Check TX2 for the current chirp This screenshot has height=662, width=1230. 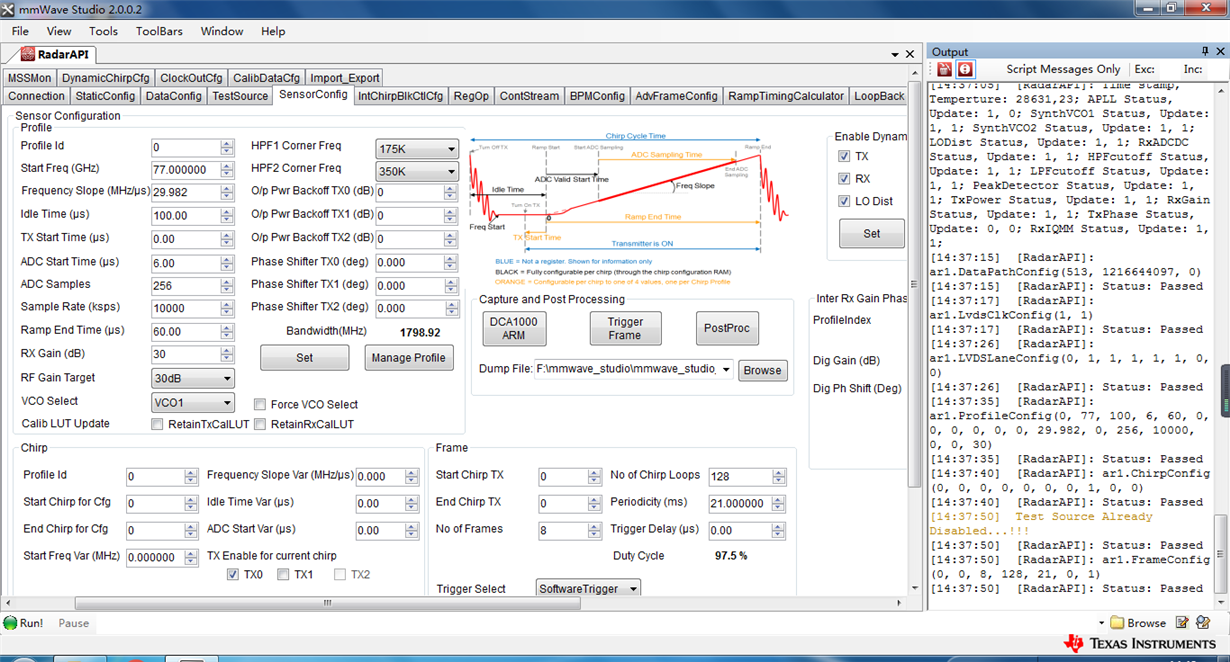click(340, 575)
